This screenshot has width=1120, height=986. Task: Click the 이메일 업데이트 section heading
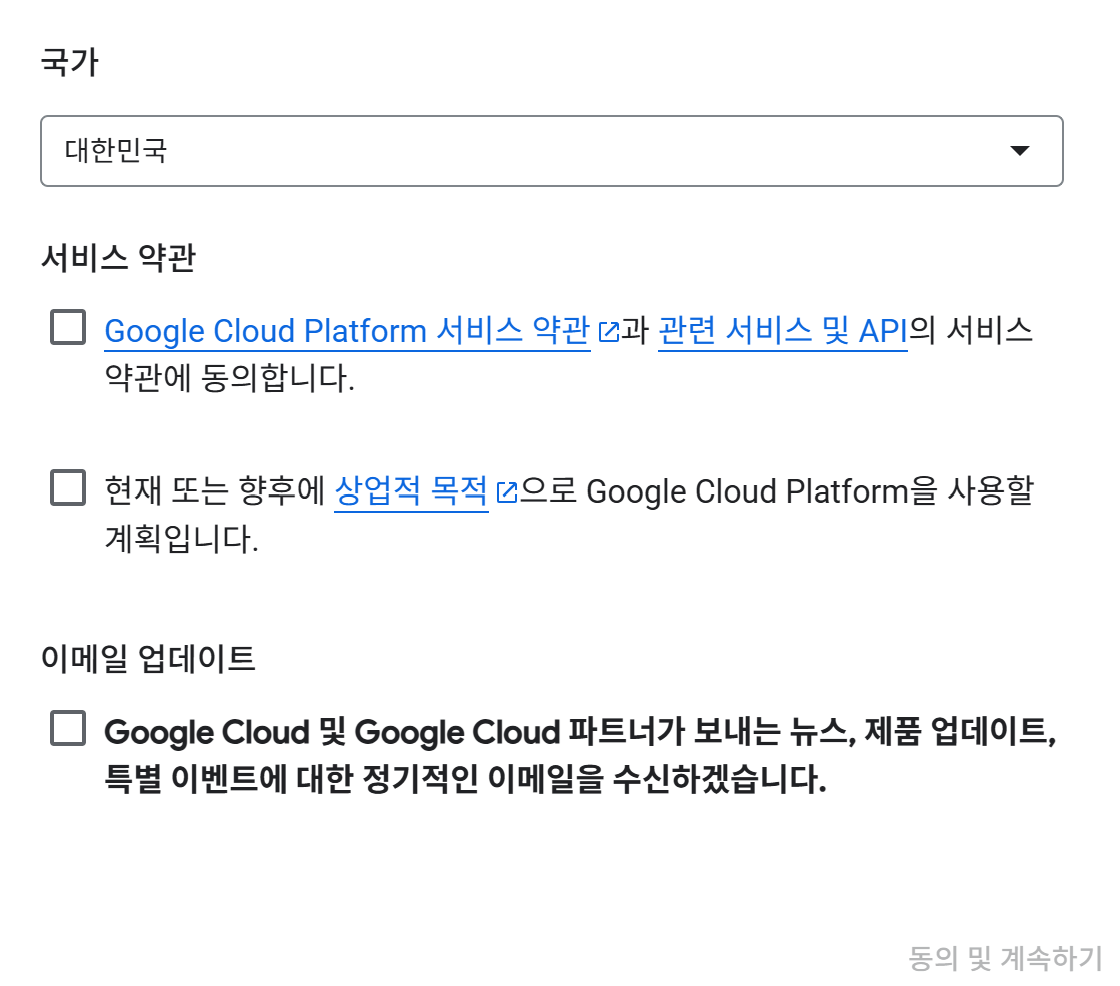148,658
